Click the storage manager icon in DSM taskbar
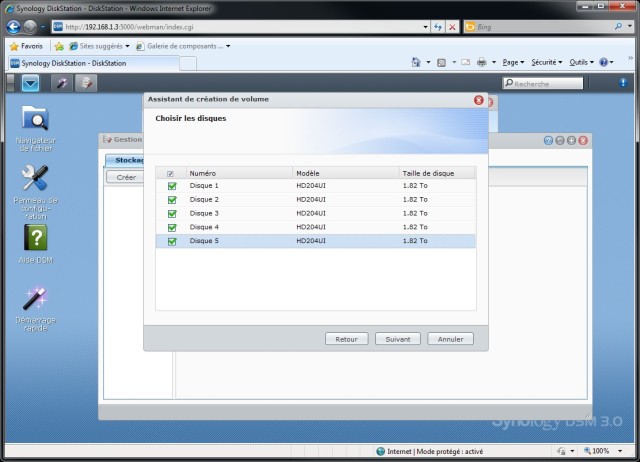Screen dimensions: 640x462 (x=86, y=83)
